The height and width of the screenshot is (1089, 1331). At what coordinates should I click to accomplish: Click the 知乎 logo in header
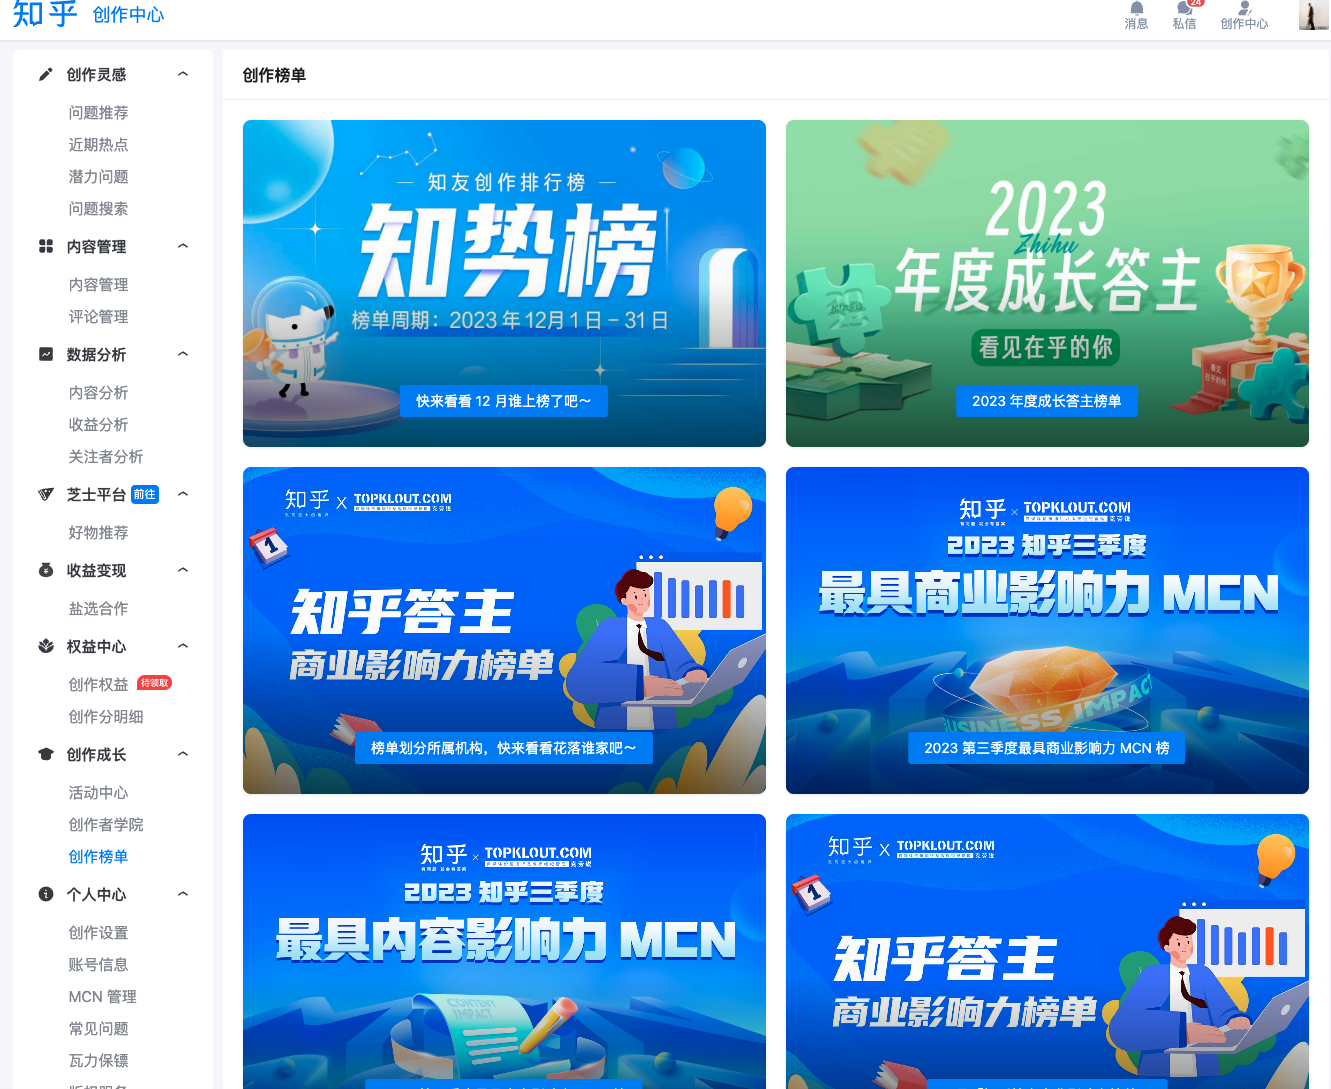(45, 14)
